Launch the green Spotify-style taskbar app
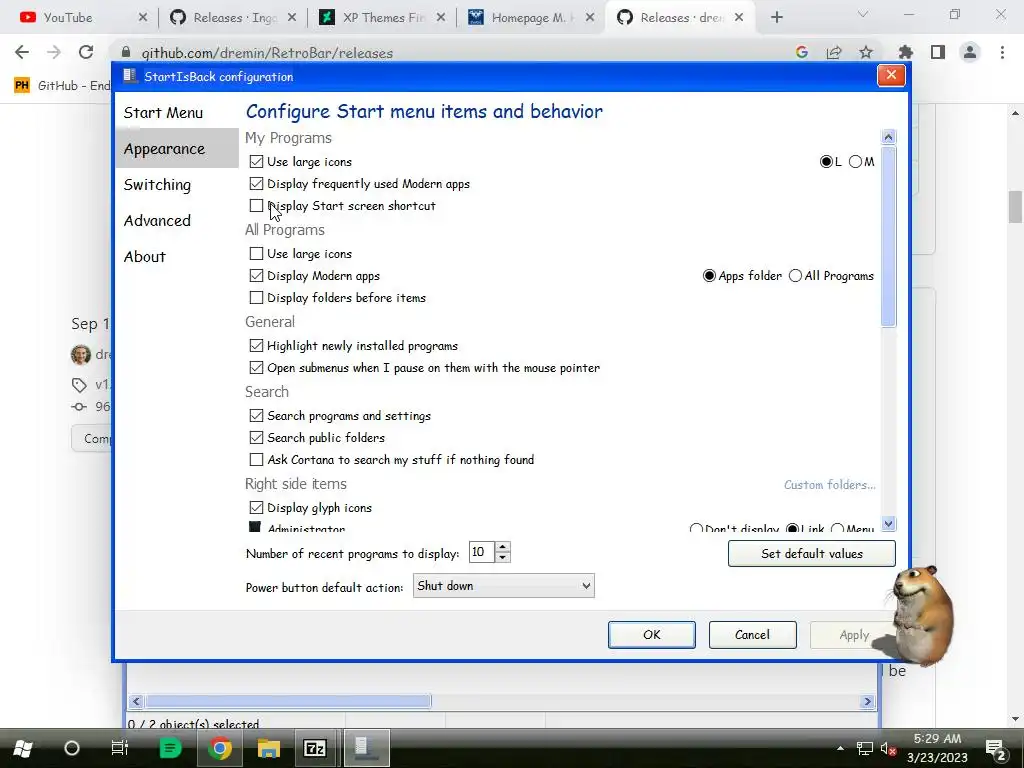 170,748
